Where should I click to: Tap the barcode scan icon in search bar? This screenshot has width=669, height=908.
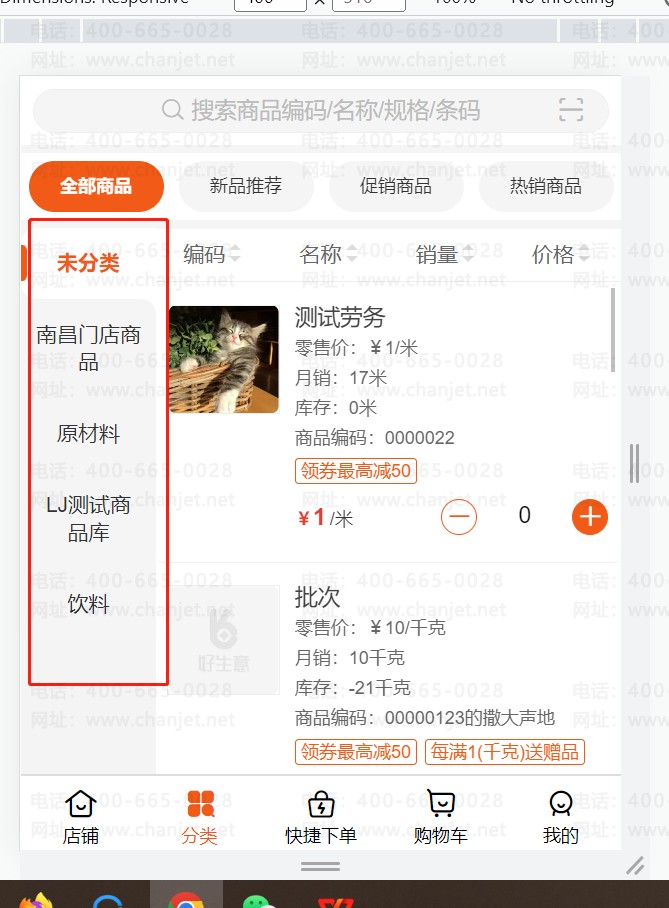click(571, 109)
